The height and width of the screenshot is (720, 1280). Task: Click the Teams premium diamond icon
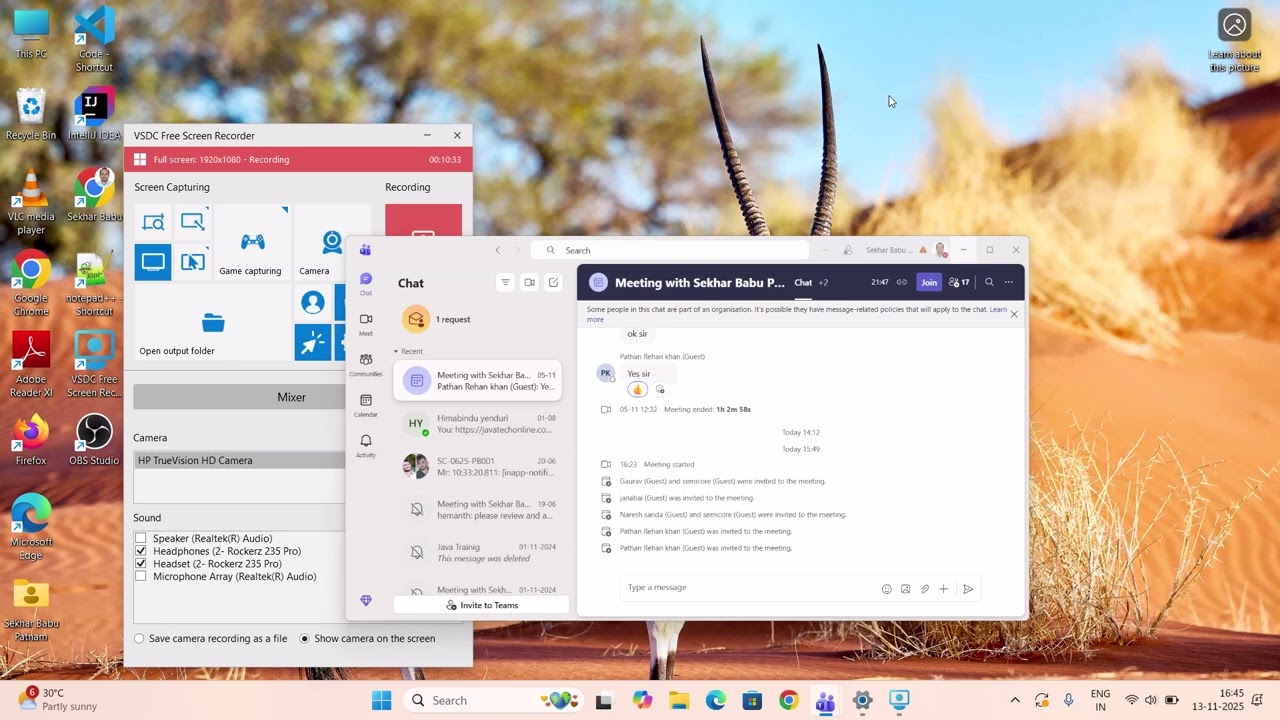pyautogui.click(x=365, y=601)
